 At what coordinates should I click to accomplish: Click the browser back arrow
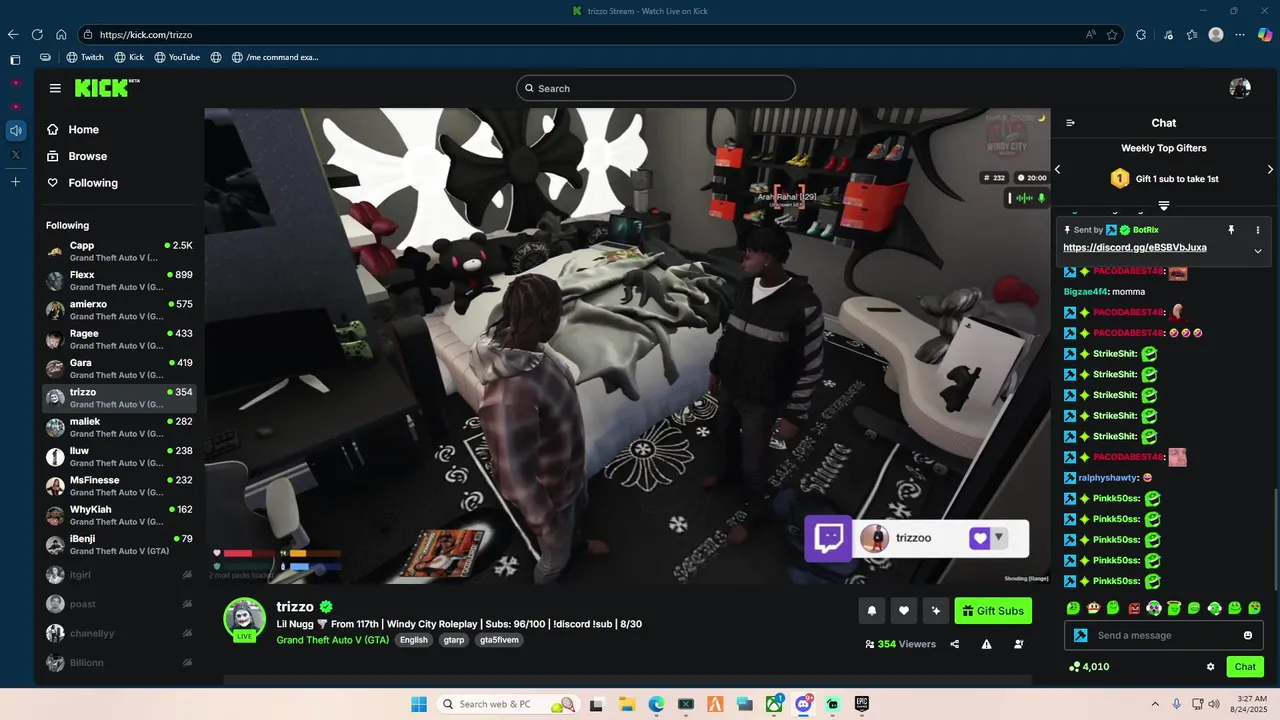coord(13,34)
